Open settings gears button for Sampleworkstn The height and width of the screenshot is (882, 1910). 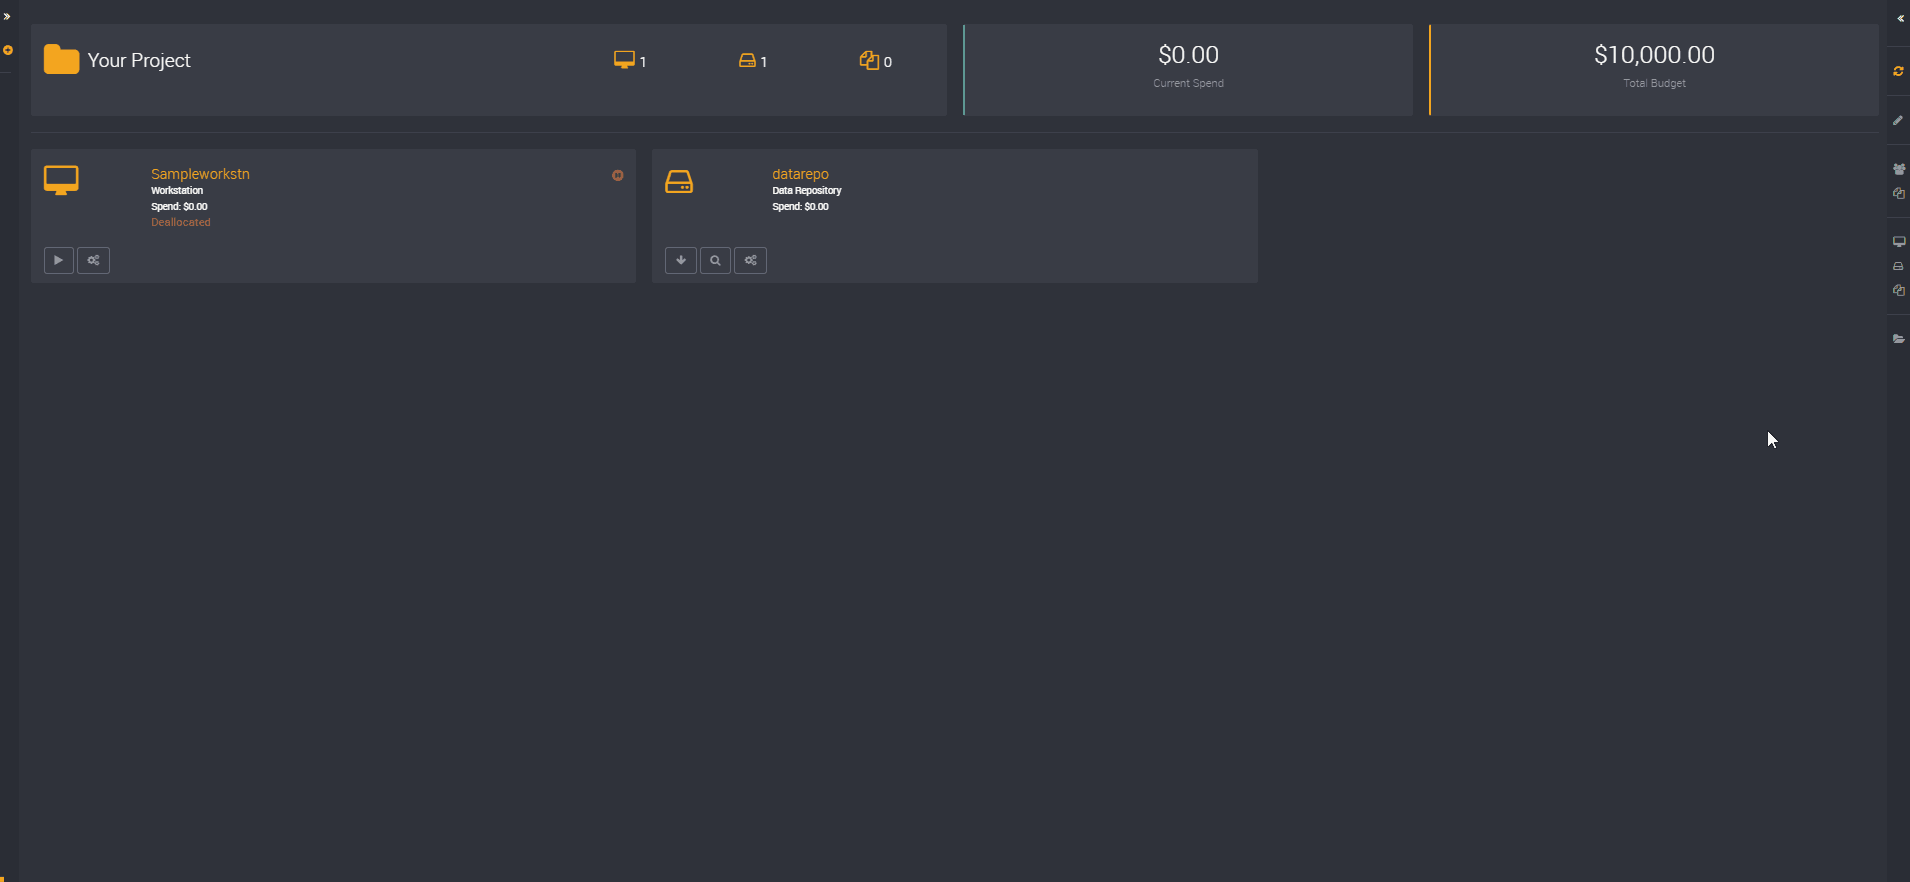[94, 260]
